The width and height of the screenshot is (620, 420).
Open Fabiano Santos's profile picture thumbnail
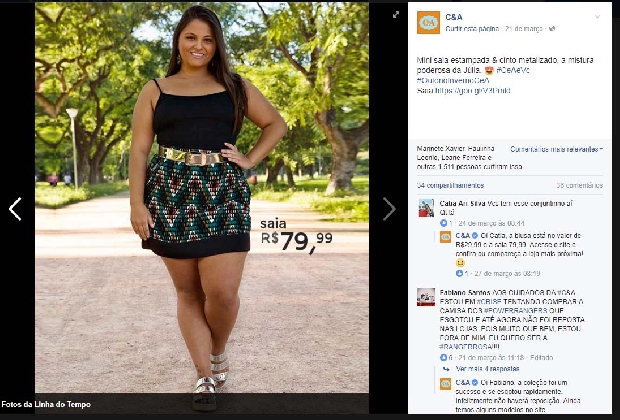426,297
